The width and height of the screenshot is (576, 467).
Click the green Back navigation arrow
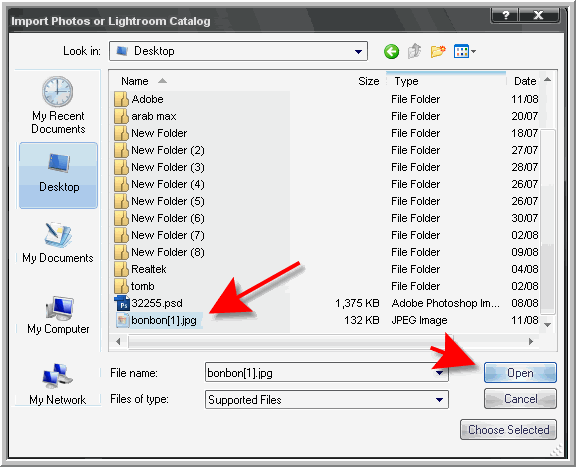(391, 51)
